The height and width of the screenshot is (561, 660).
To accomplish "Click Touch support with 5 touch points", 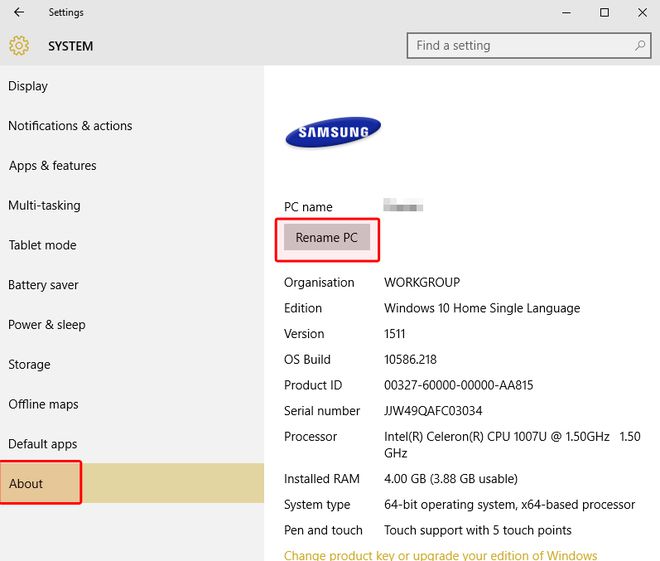I will click(478, 530).
